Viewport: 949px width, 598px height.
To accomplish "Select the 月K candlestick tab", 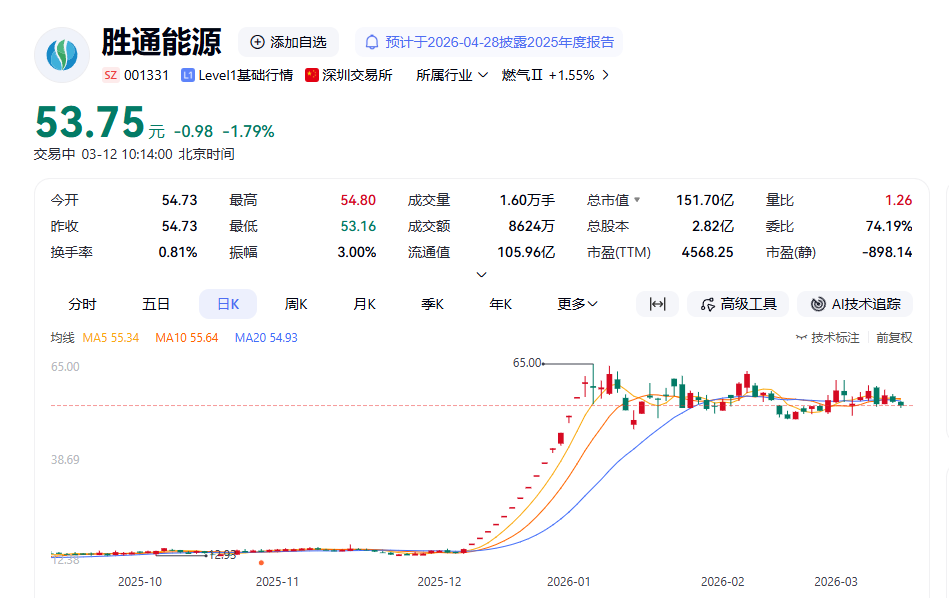I will click(x=364, y=304).
